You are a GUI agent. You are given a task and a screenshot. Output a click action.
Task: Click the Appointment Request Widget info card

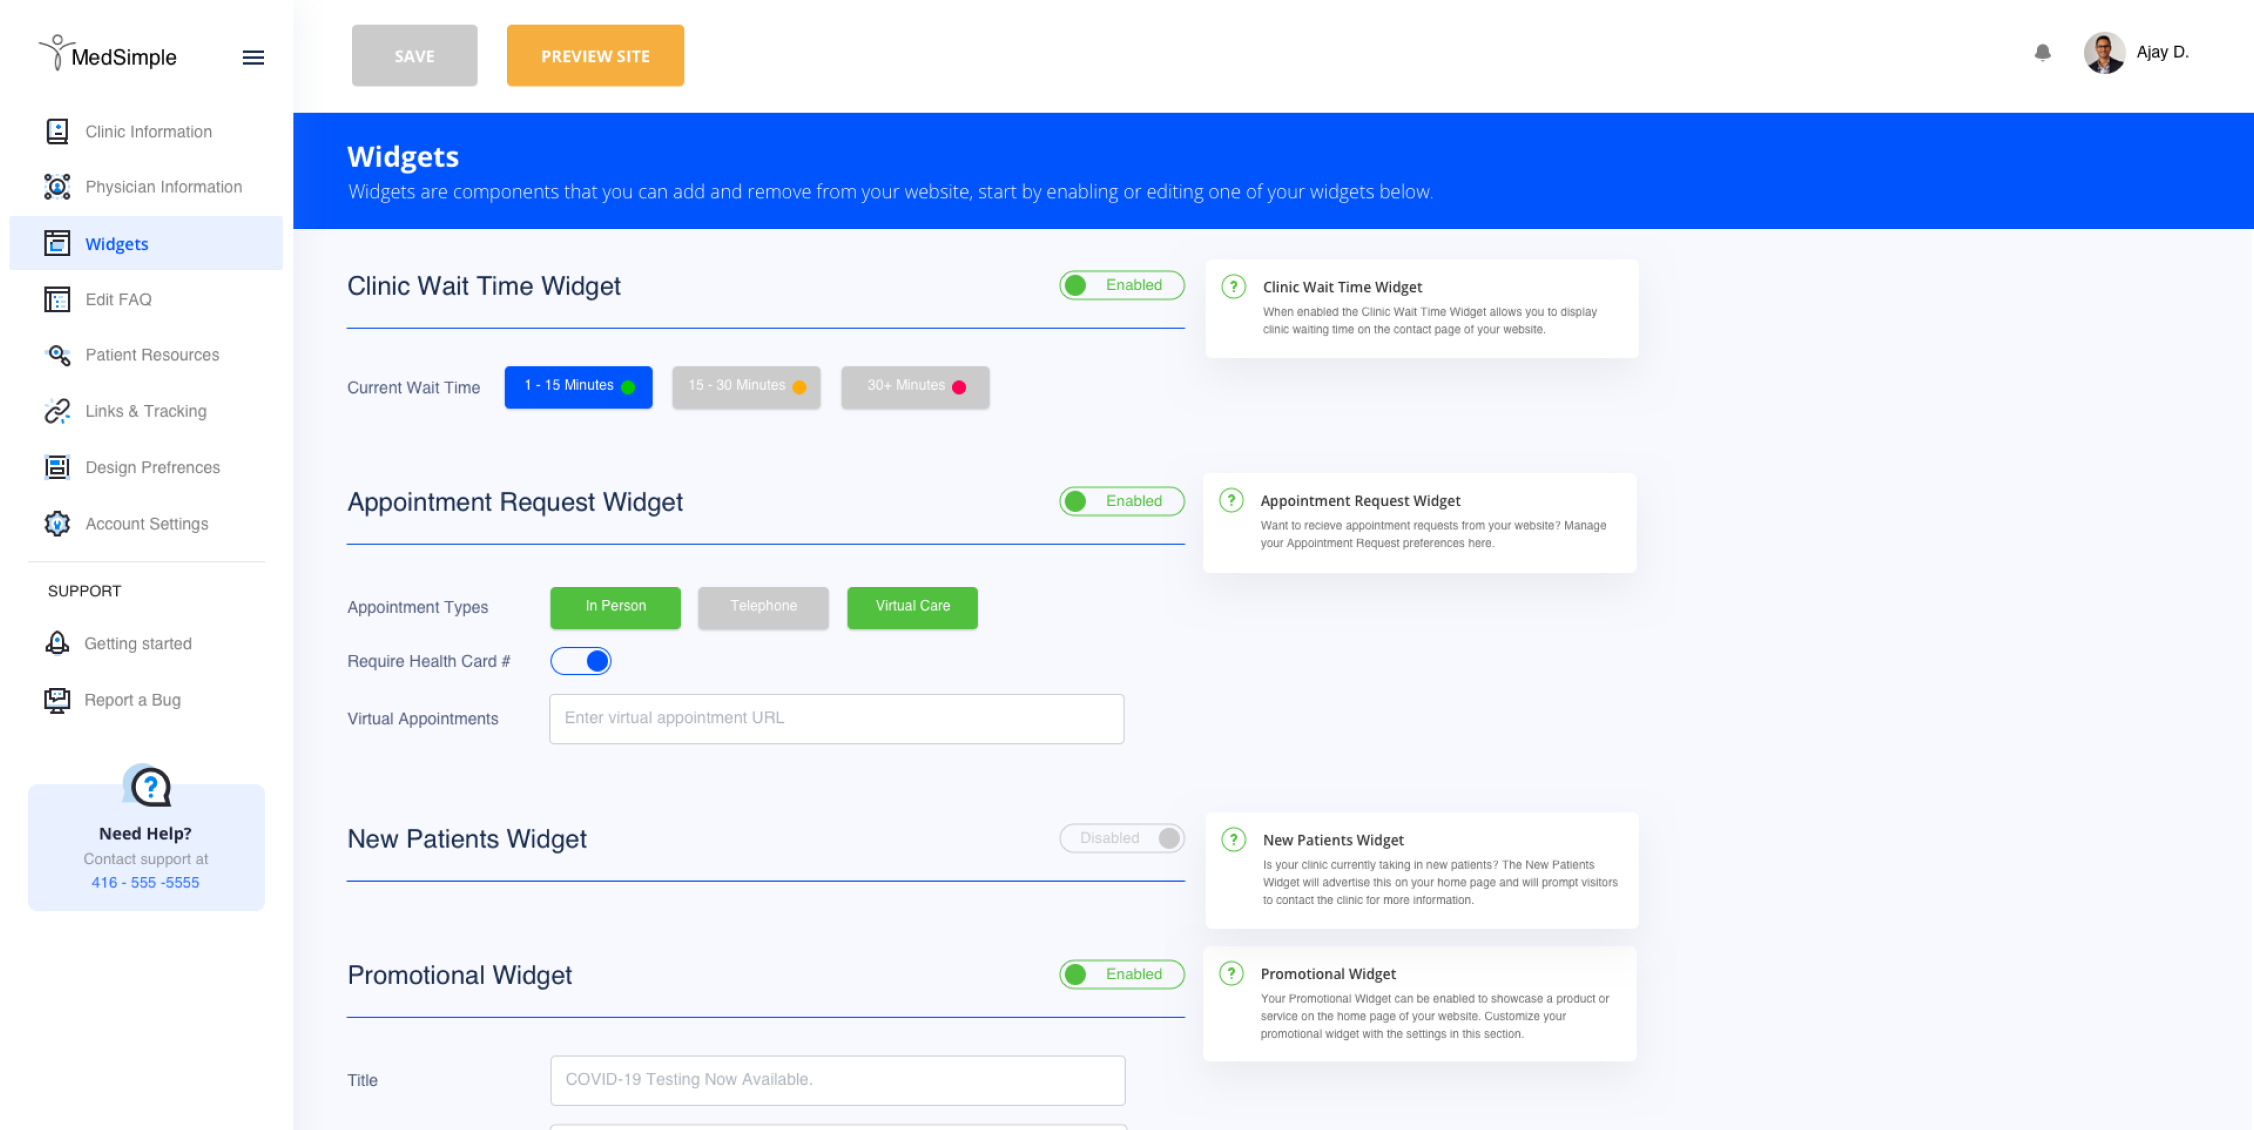coord(1420,523)
